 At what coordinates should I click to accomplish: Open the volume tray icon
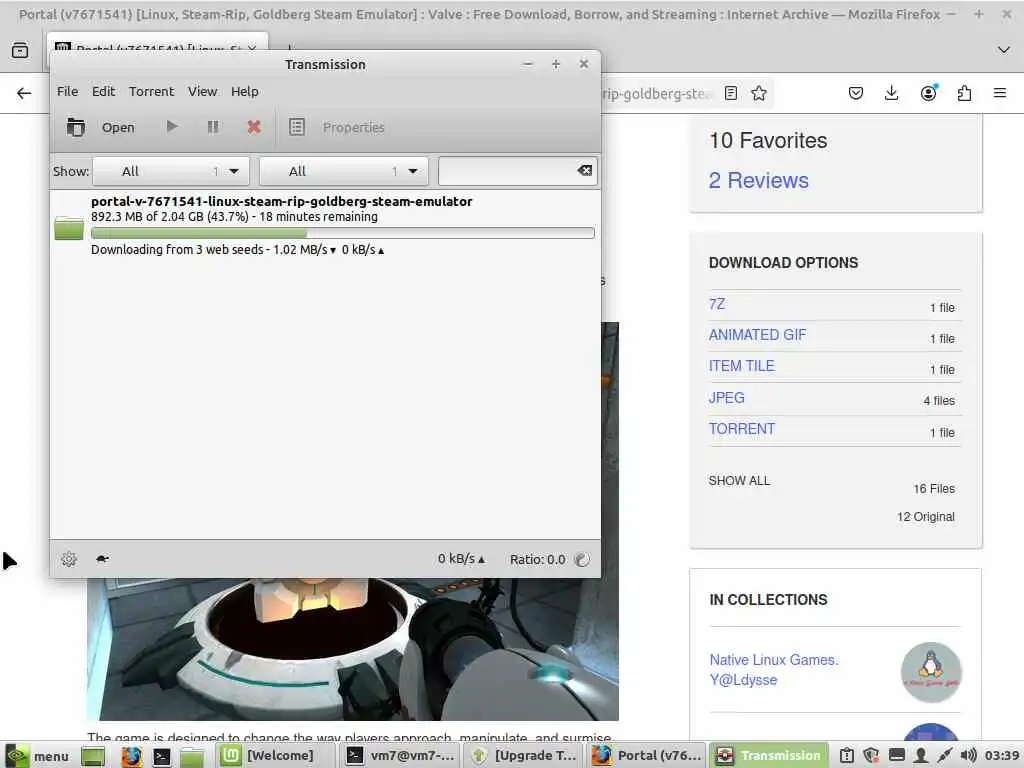(968, 756)
